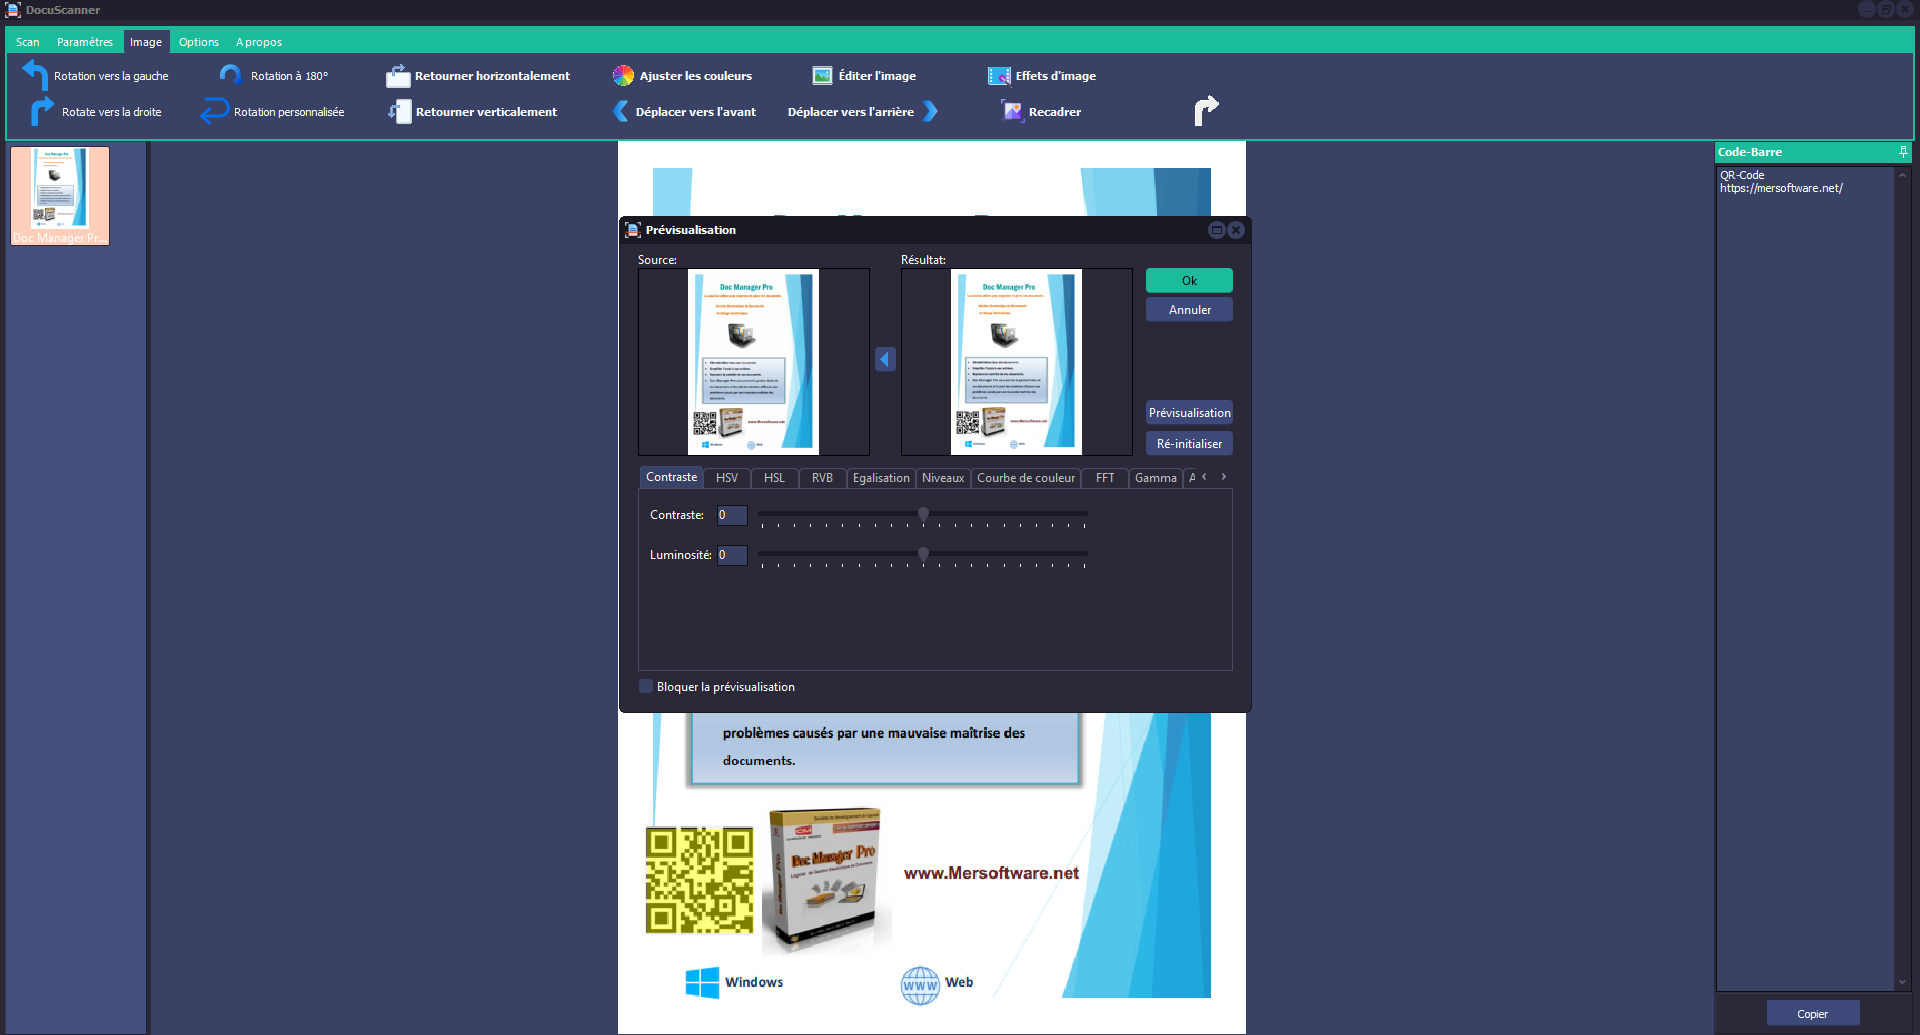Viewport: 1920px width, 1035px height.
Task: Enable Bloquer la prévisualisation checkbox
Action: (646, 686)
